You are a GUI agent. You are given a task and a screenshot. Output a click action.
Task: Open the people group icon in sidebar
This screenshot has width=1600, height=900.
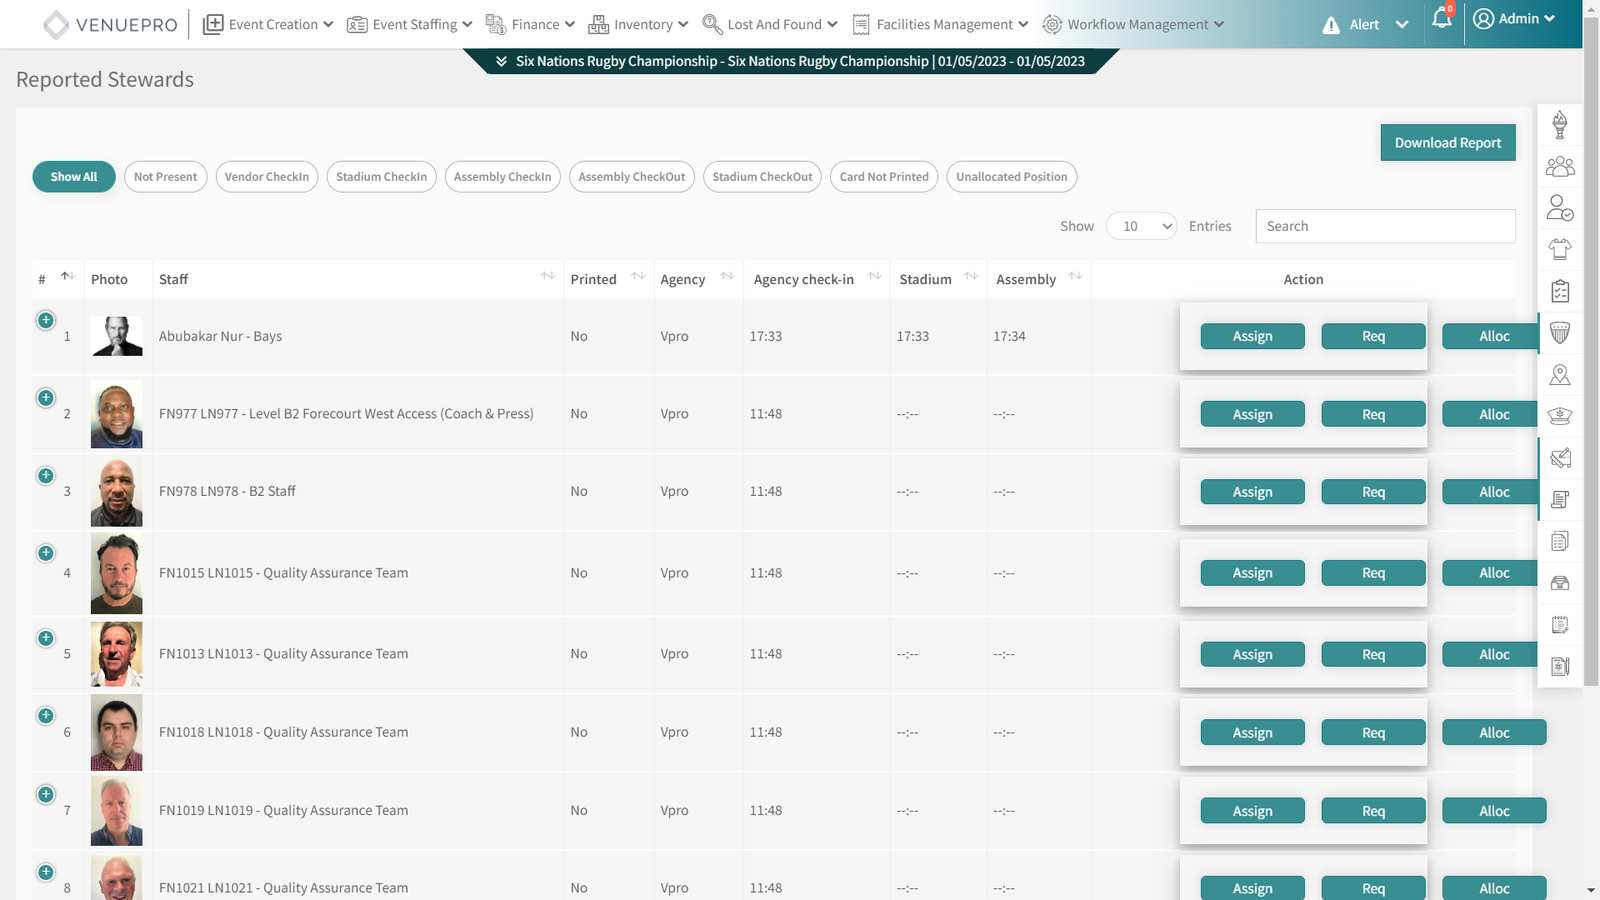pos(1559,167)
